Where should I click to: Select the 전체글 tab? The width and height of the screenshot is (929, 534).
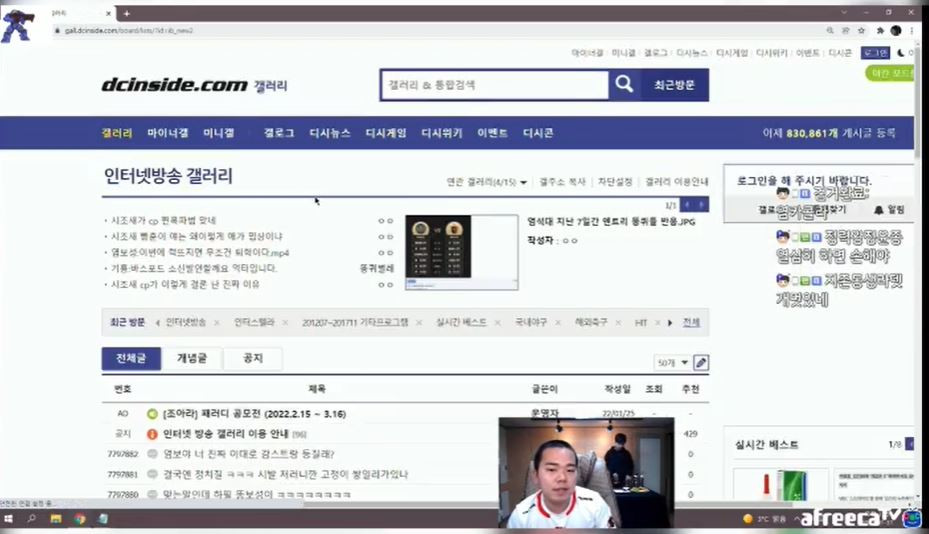(131, 359)
